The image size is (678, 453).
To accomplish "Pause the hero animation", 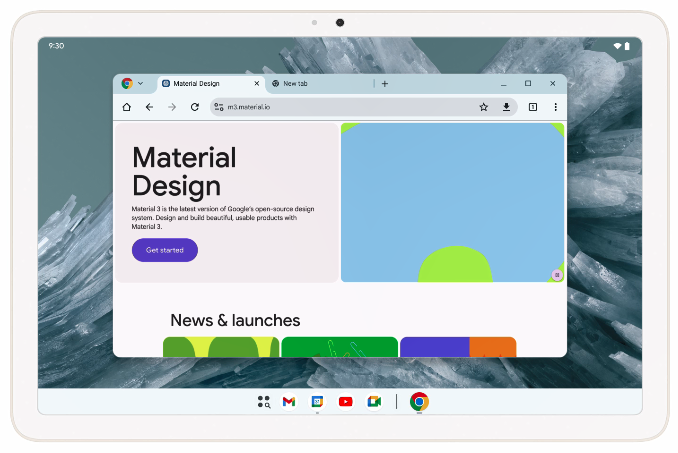I will coord(557,275).
